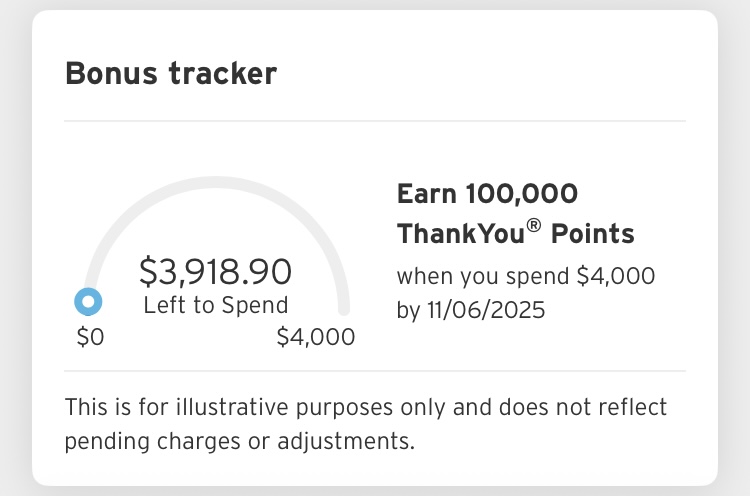The height and width of the screenshot is (496, 750).
Task: Click the divider line below Bonus tracker
Action: (375, 122)
